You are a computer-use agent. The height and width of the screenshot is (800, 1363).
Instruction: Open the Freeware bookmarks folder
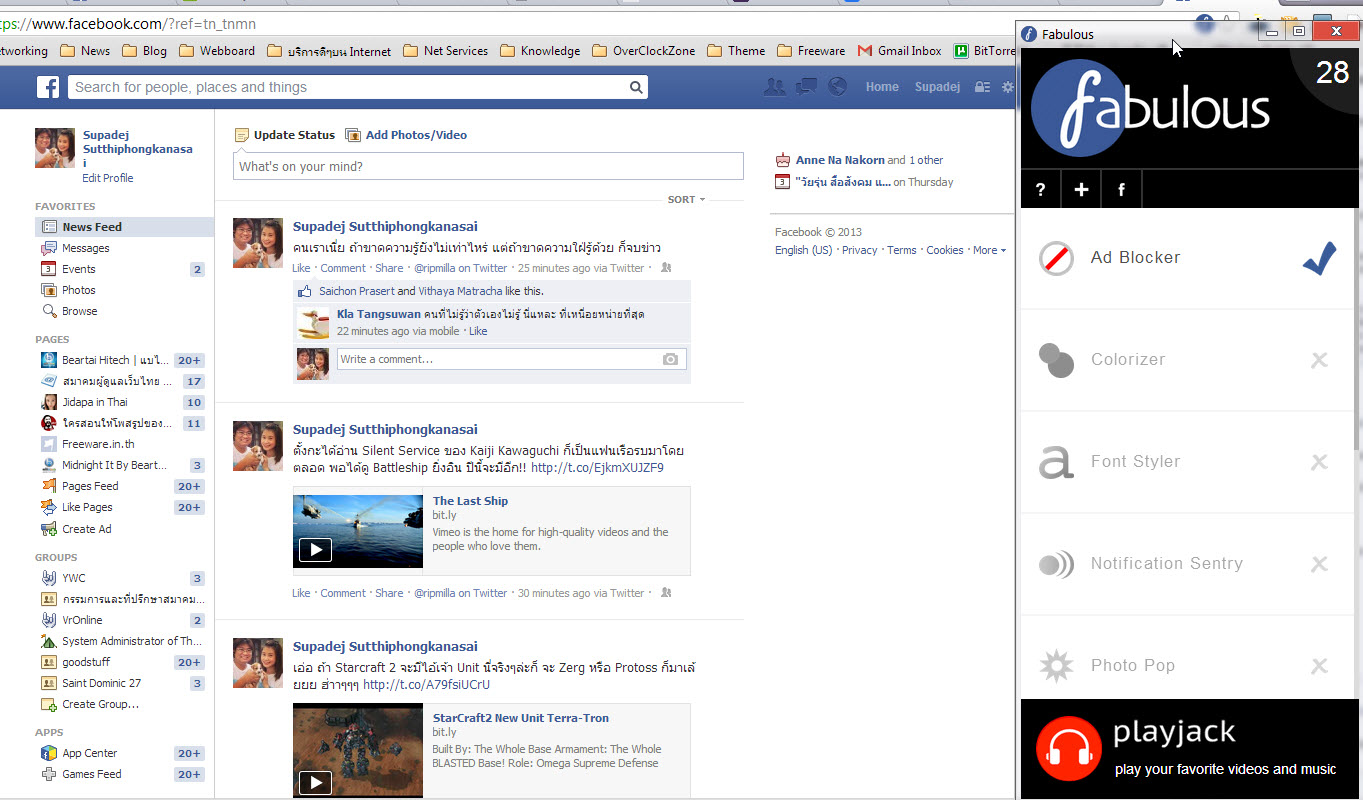coord(811,51)
